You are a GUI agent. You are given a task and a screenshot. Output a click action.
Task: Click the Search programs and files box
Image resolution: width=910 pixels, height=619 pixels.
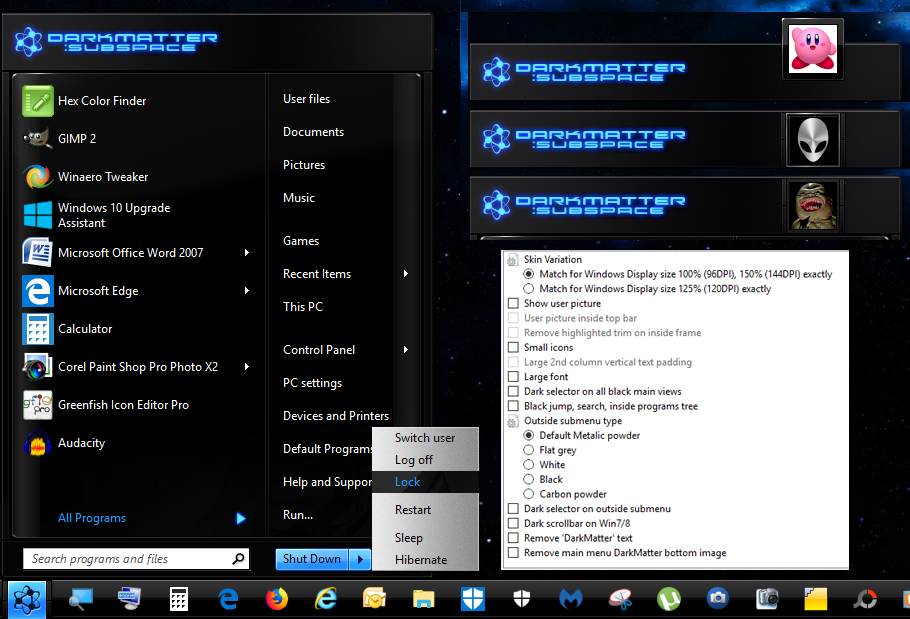(128, 559)
